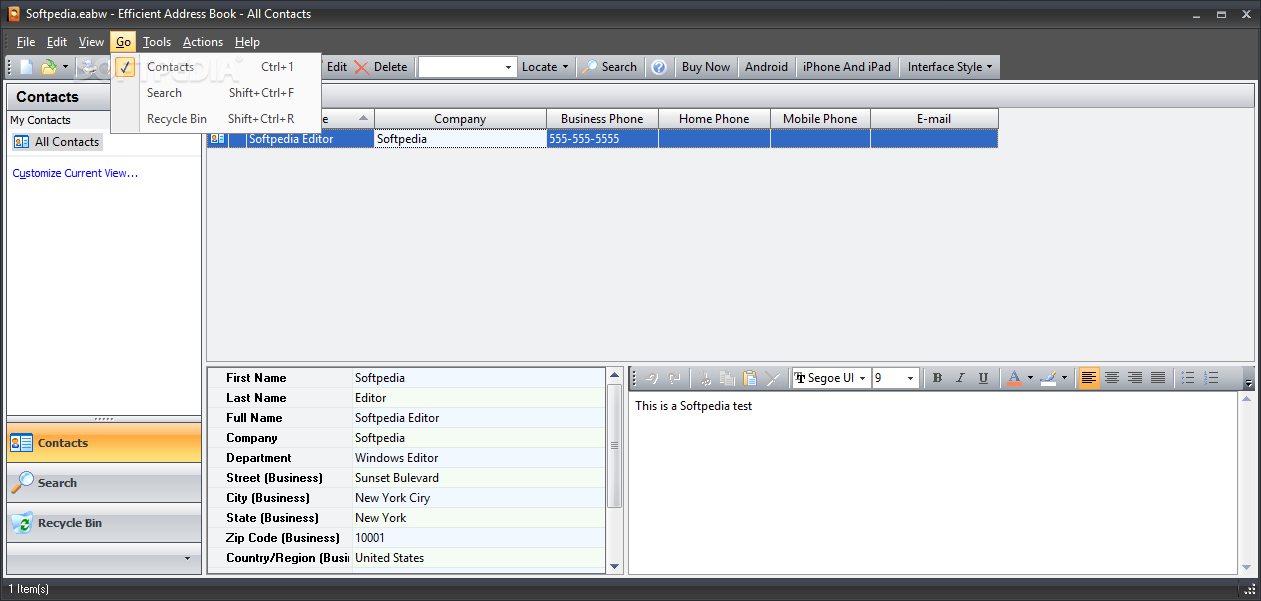Image resolution: width=1261 pixels, height=601 pixels.
Task: Click the Cut scissors icon
Action: pos(705,378)
